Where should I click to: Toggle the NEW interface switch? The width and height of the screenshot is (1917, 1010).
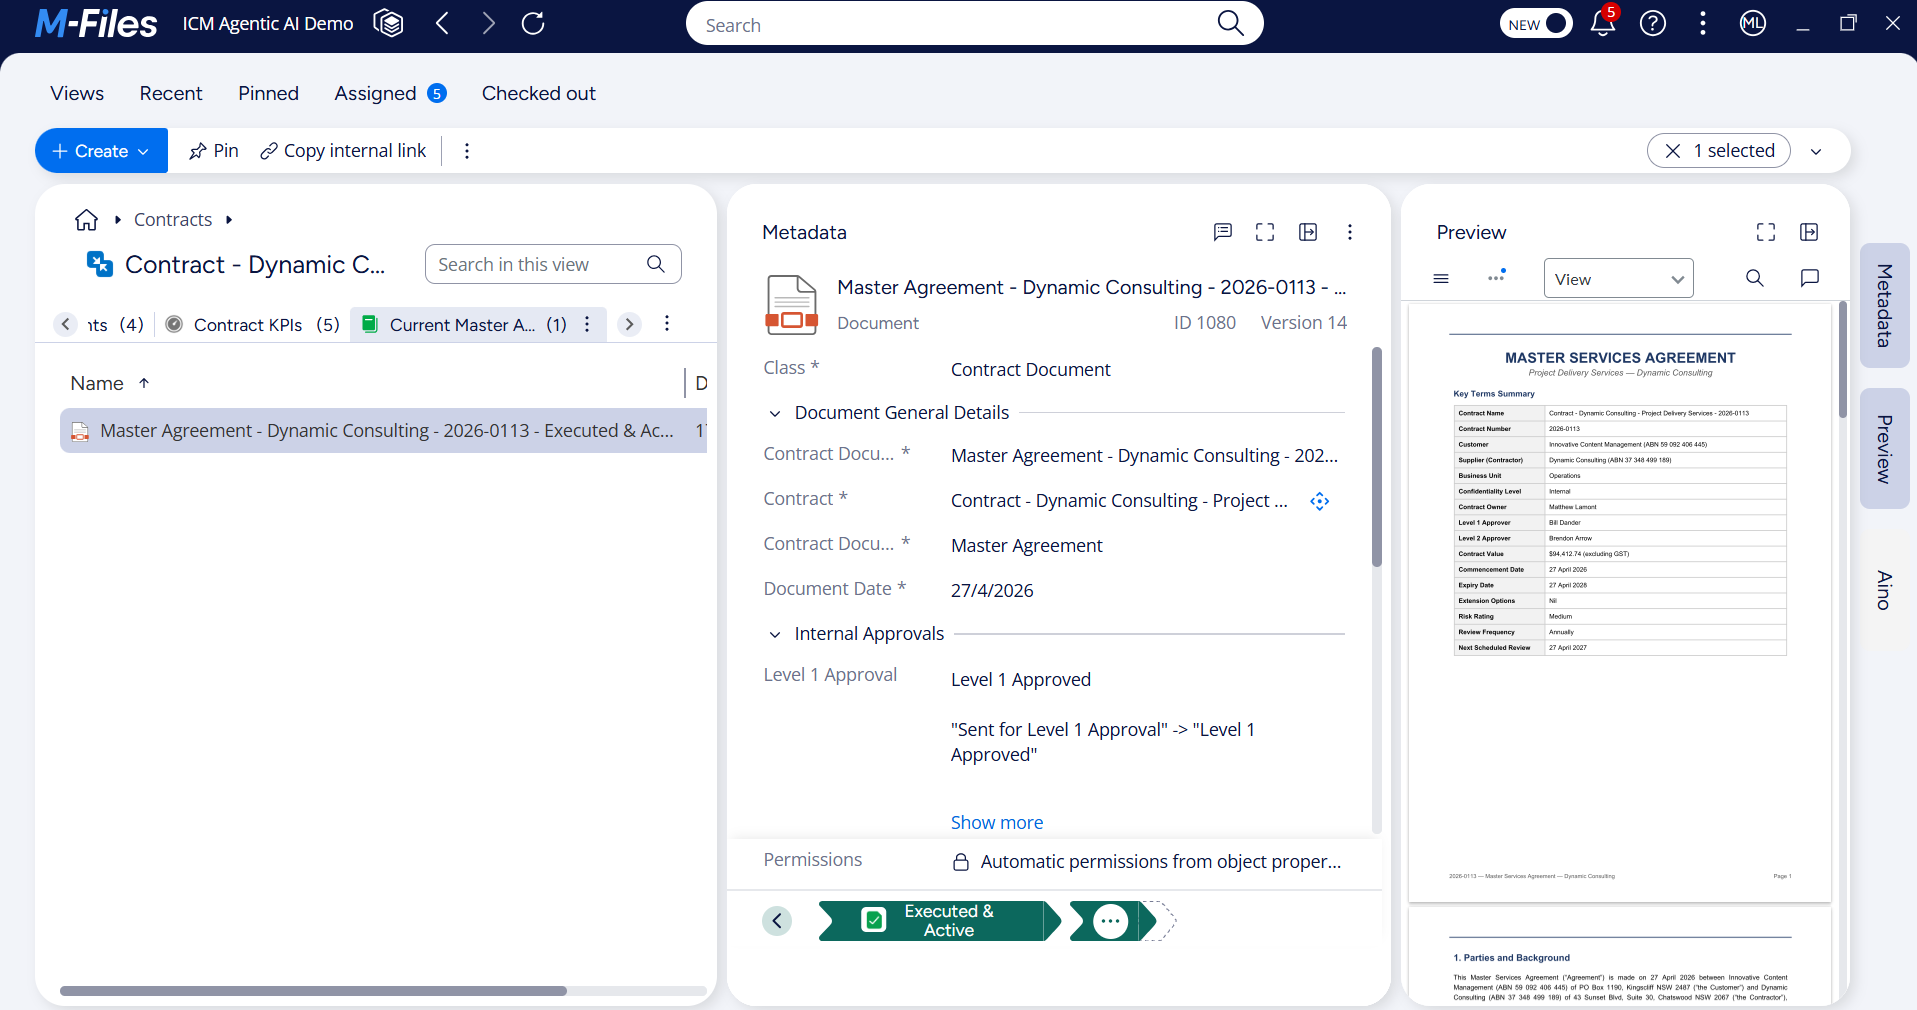point(1536,24)
